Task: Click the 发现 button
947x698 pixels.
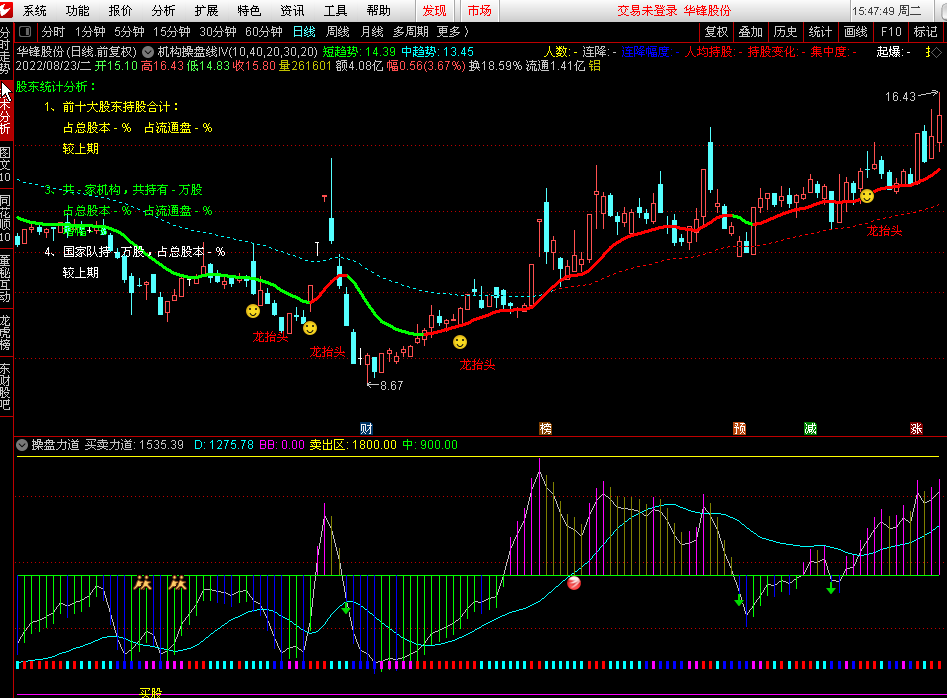Action: click(434, 11)
